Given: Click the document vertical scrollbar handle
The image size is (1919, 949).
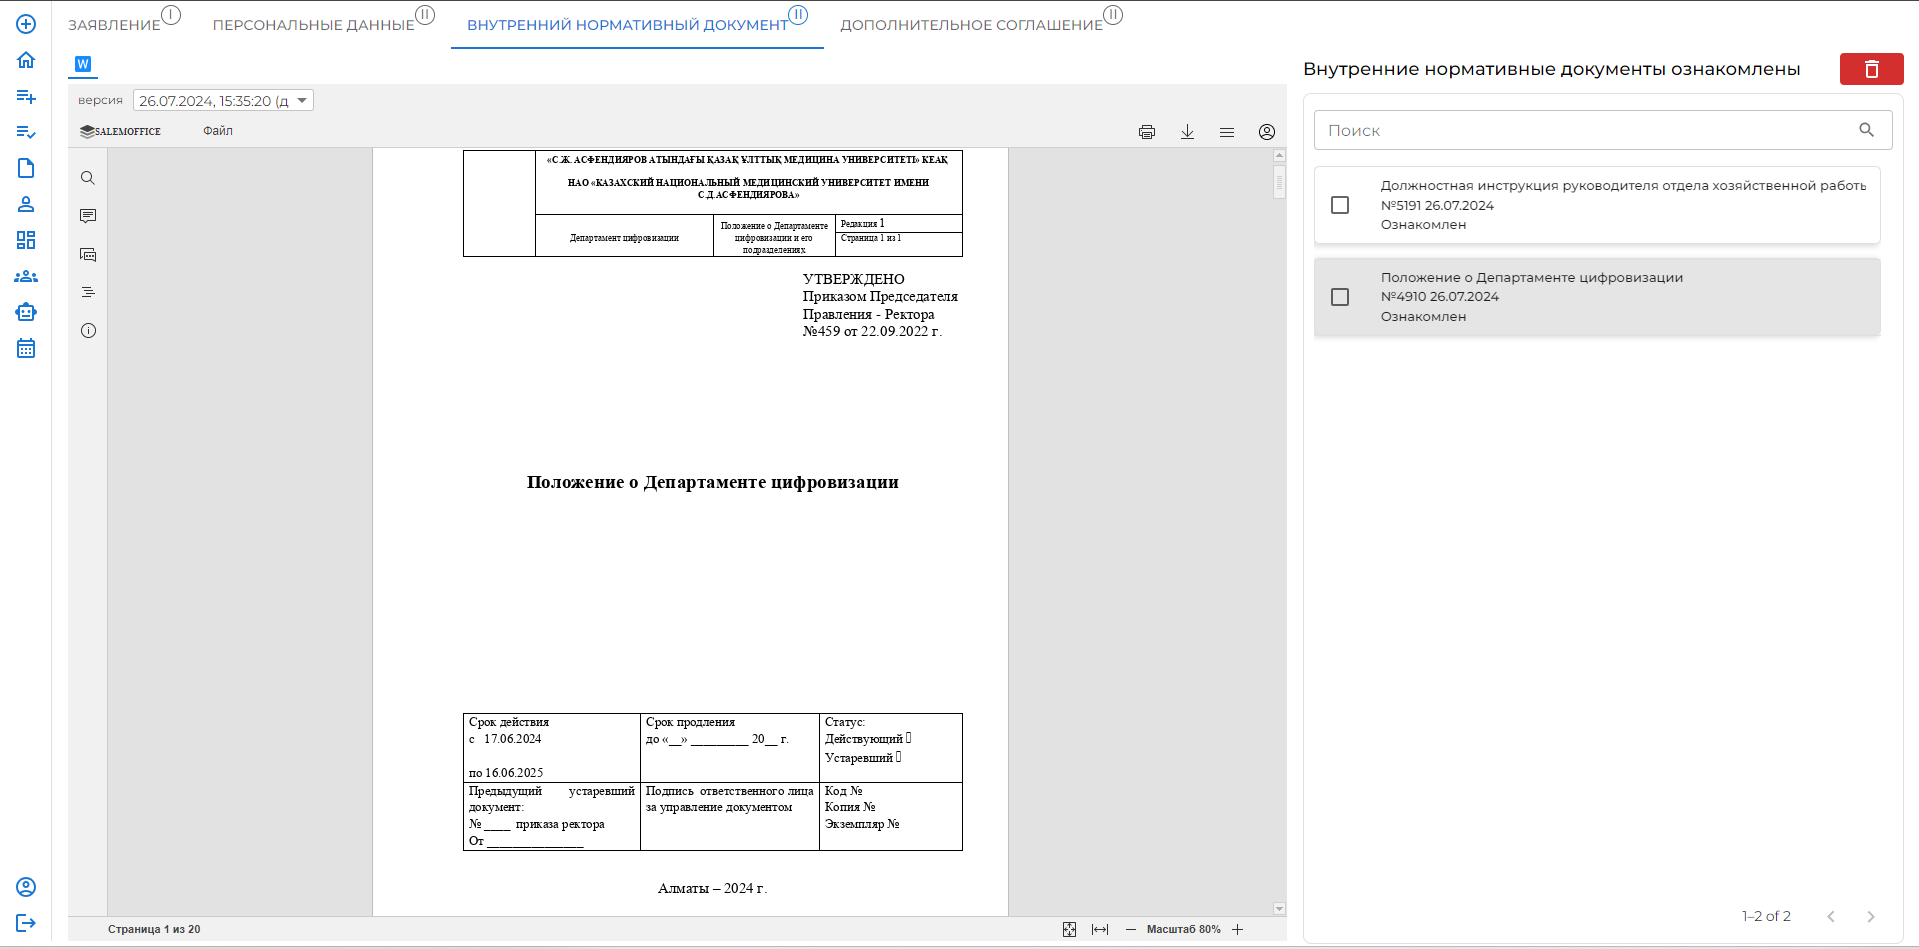Looking at the screenshot, I should point(1279,182).
